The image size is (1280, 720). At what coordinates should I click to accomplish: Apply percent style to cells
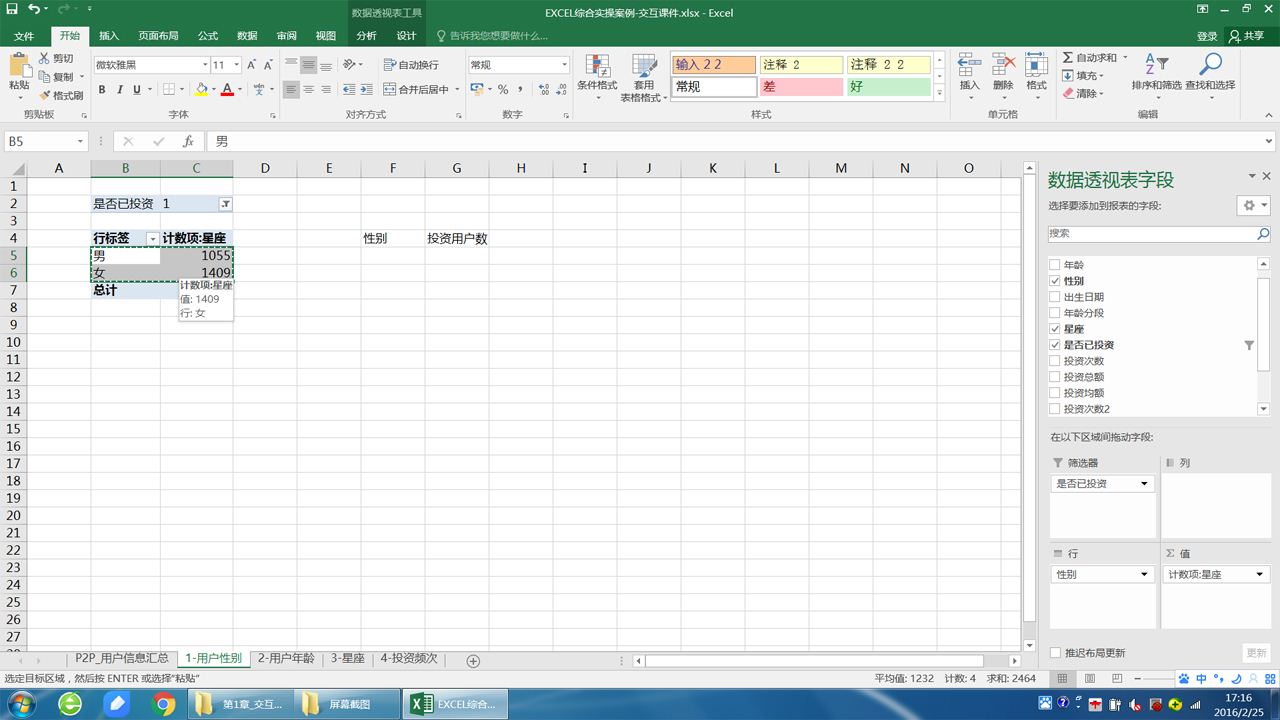(503, 89)
